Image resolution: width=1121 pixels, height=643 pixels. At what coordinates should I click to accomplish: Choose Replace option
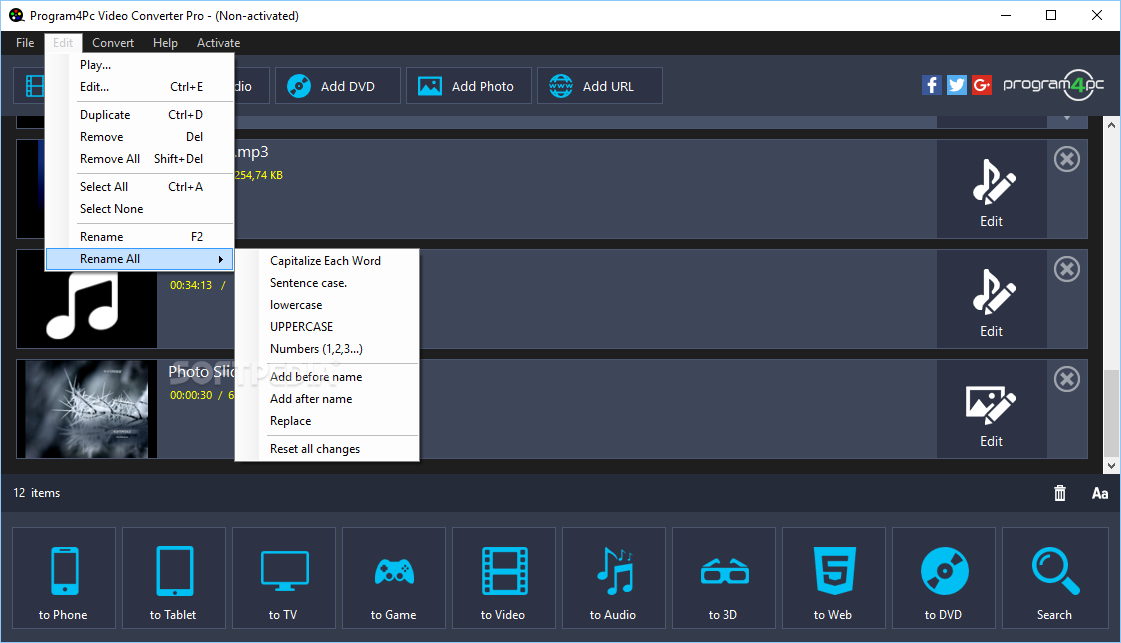click(x=327, y=421)
